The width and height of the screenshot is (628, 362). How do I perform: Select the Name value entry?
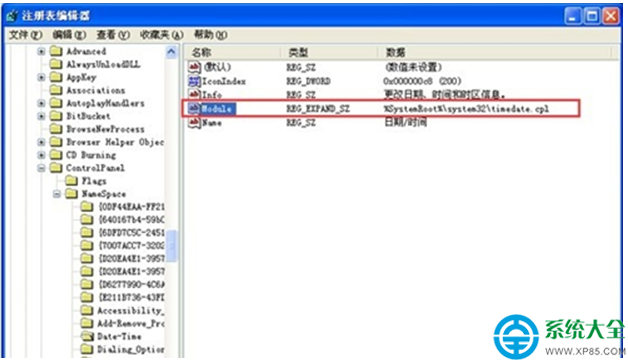pos(212,123)
